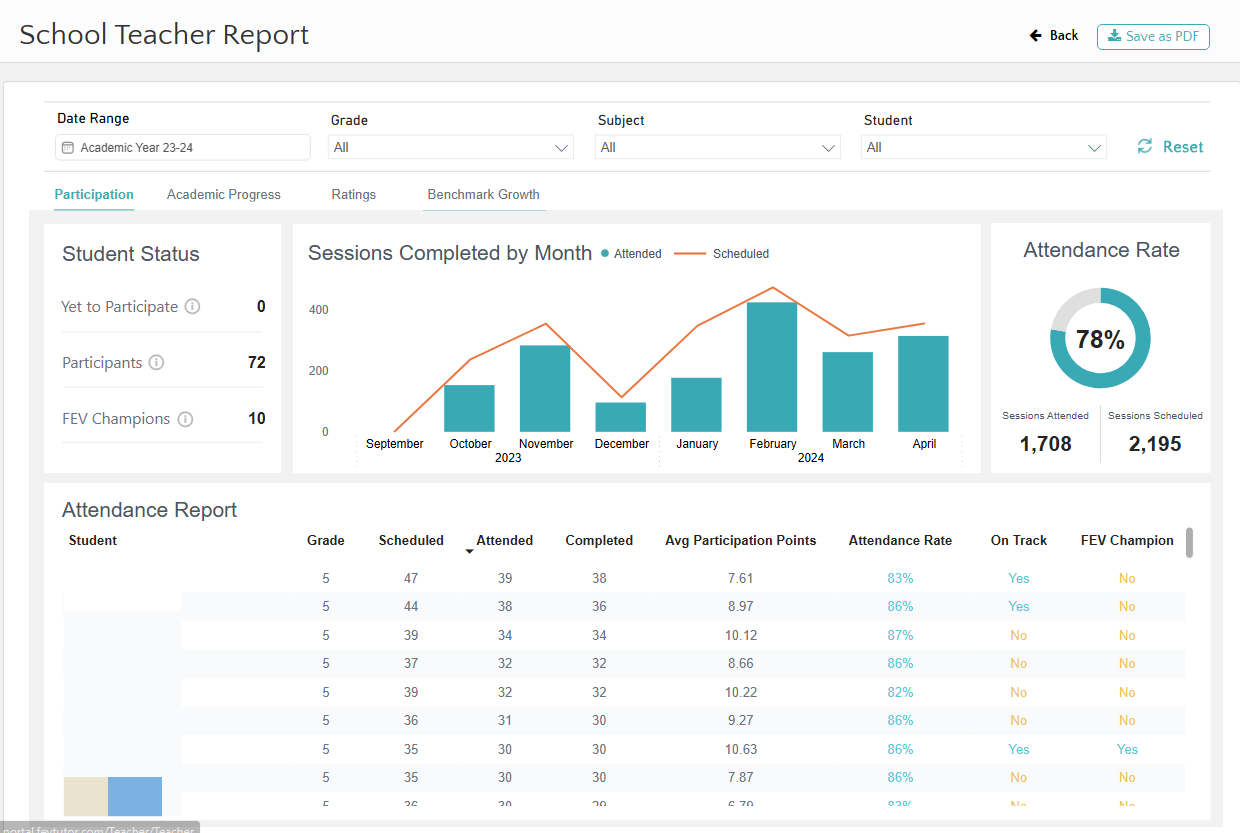Image resolution: width=1240 pixels, height=833 pixels.
Task: Sort by the Scheduled column header
Action: click(x=411, y=540)
